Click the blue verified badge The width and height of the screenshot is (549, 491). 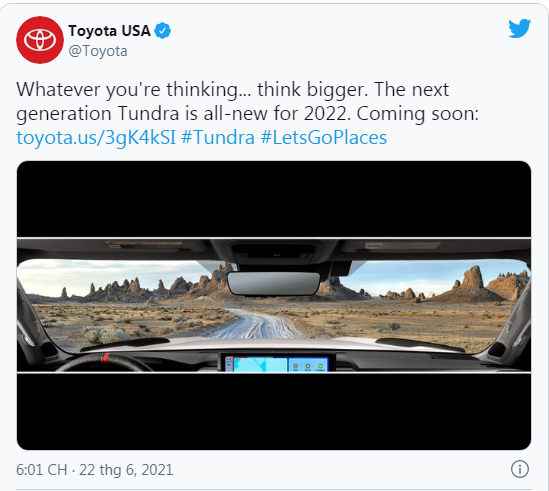163,31
